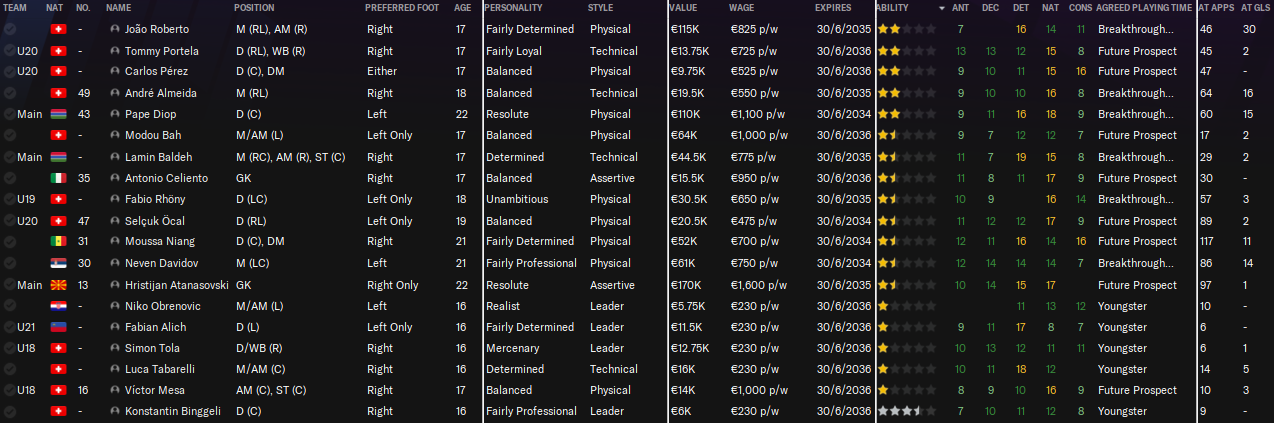
Task: Click Moussa Niang's Senegal flag icon
Action: (57, 242)
